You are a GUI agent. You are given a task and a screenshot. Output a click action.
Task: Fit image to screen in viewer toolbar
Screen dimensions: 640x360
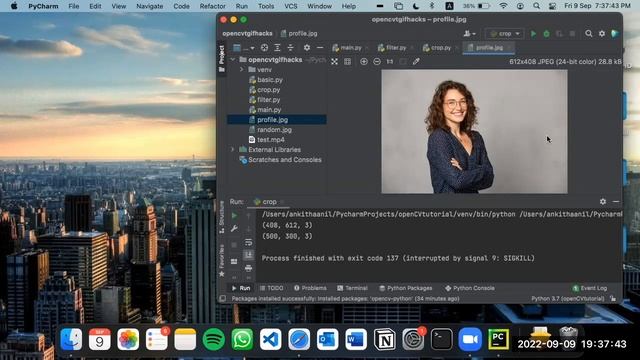334,62
